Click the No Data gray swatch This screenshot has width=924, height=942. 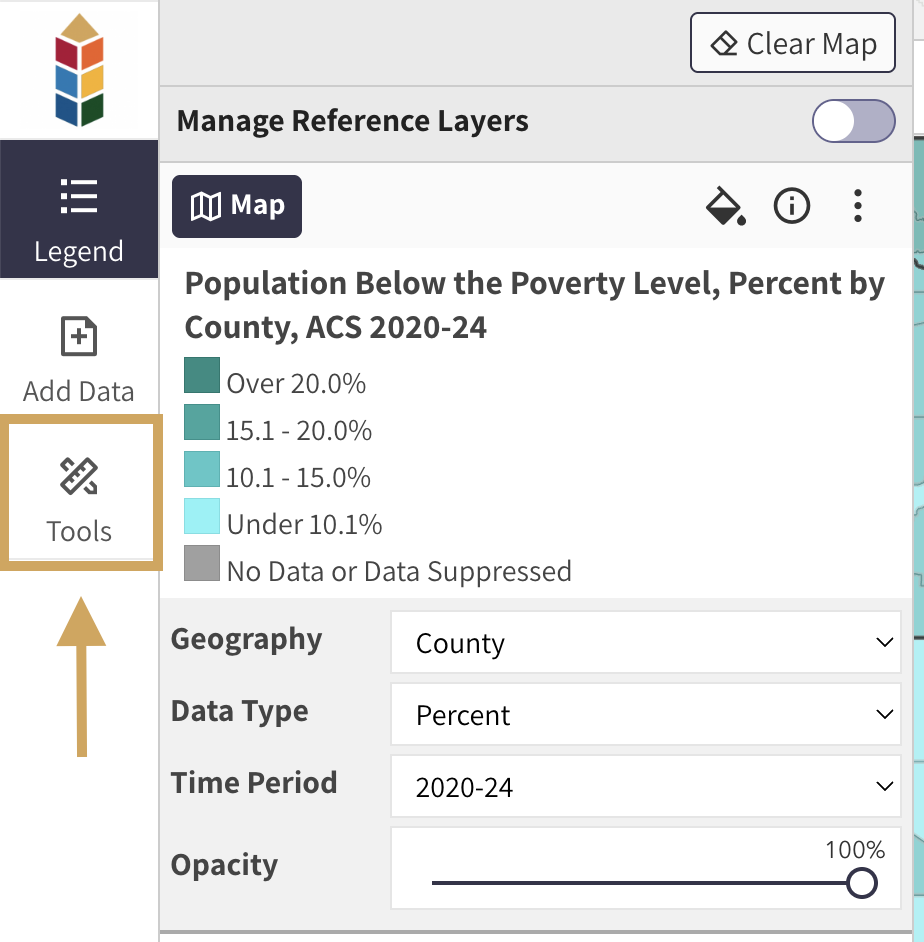click(x=202, y=563)
